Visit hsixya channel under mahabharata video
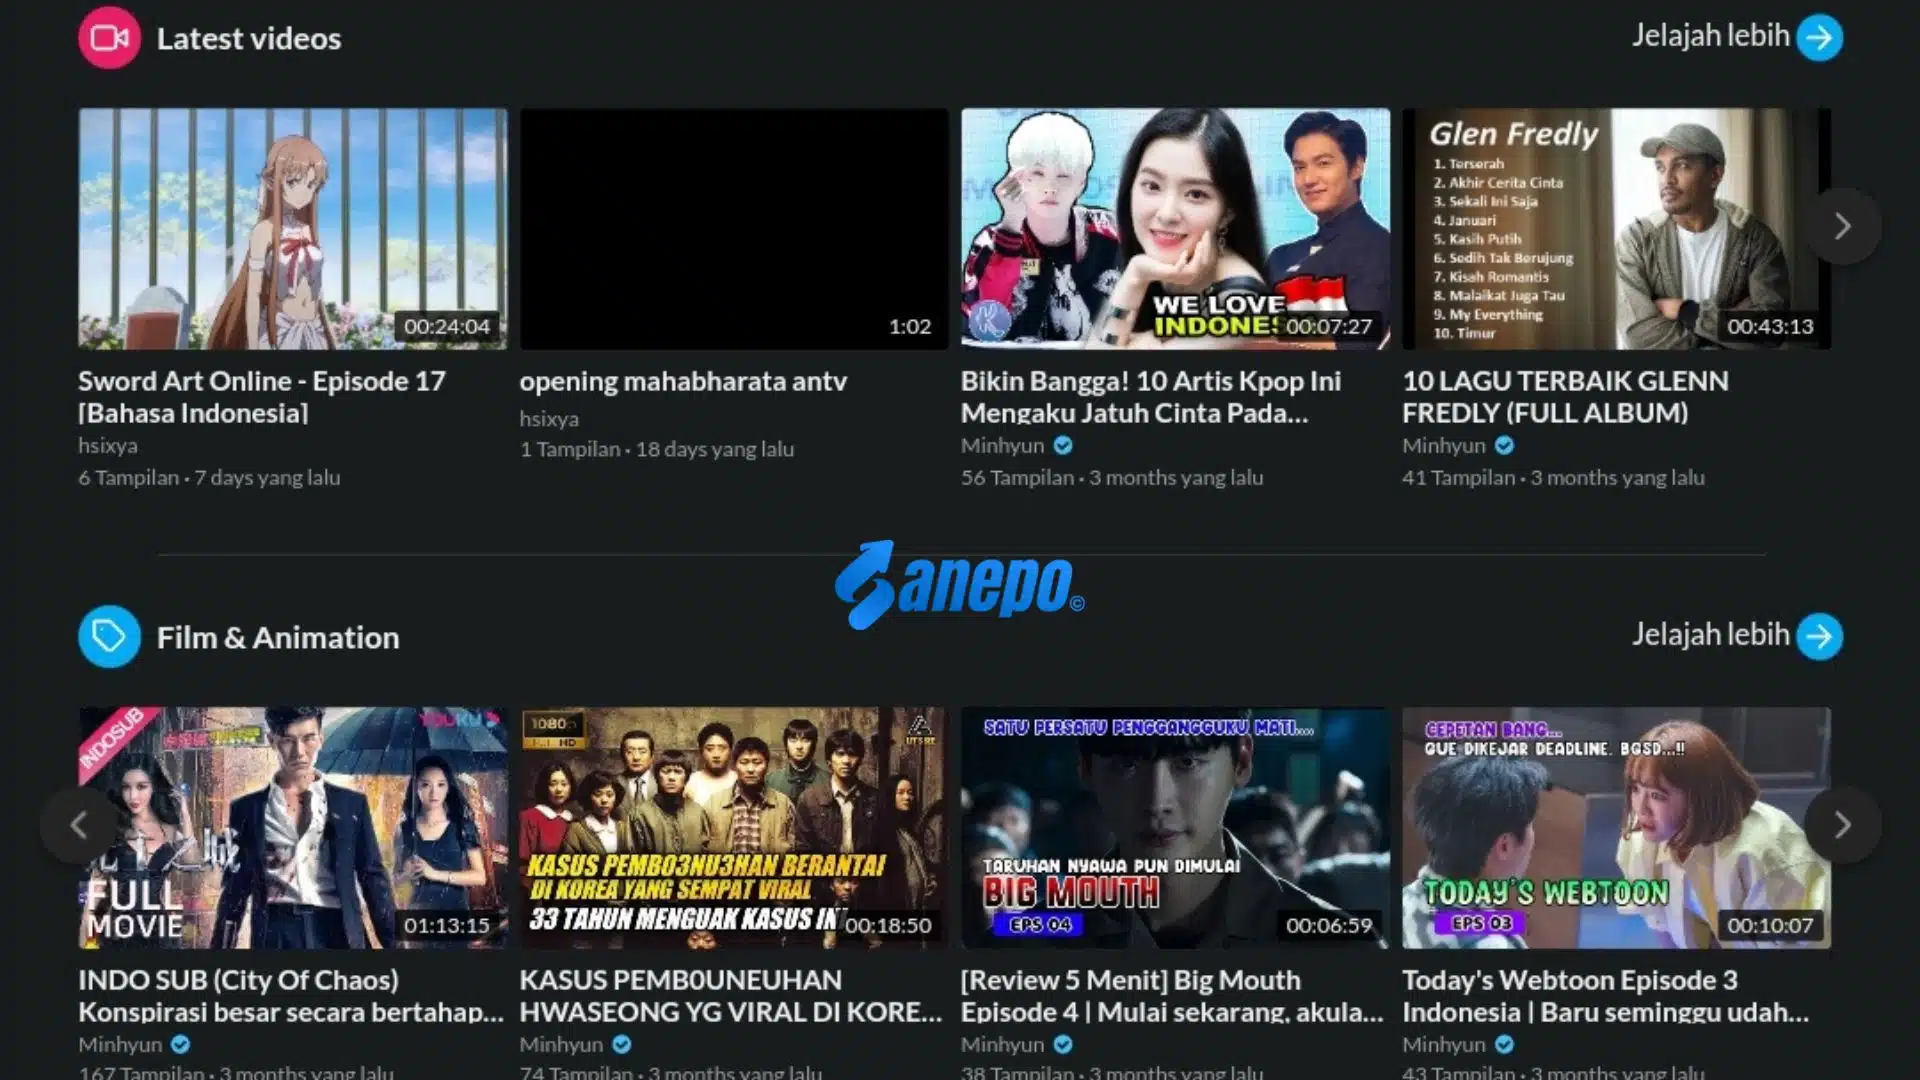1920x1080 pixels. tap(549, 418)
